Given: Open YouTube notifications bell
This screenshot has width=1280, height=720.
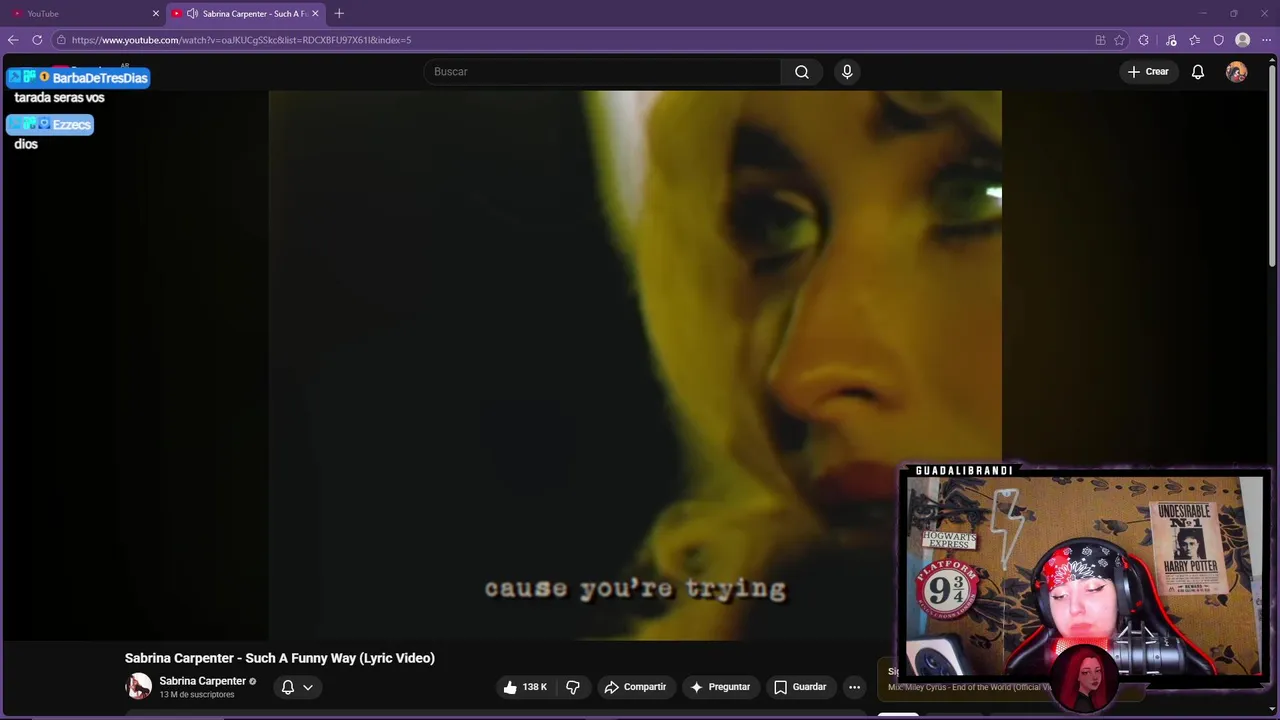Looking at the screenshot, I should pyautogui.click(x=1198, y=72).
